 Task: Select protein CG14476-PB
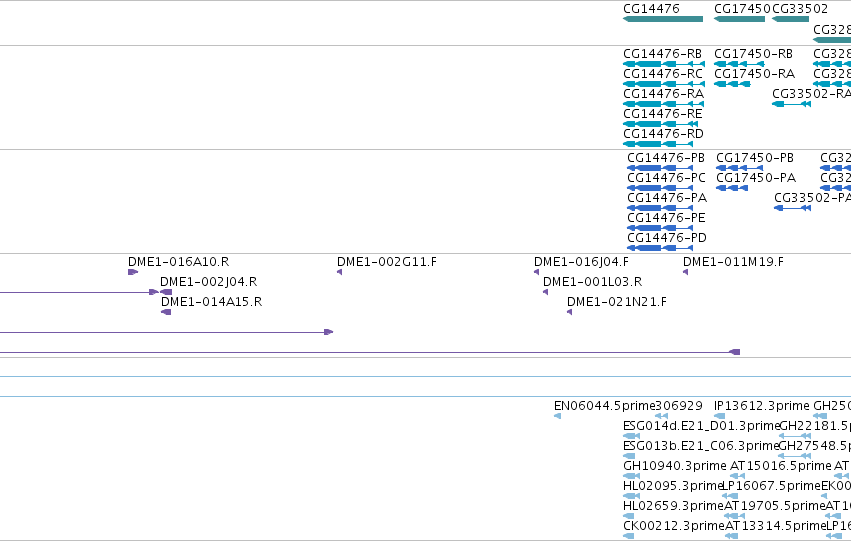[x=666, y=158]
